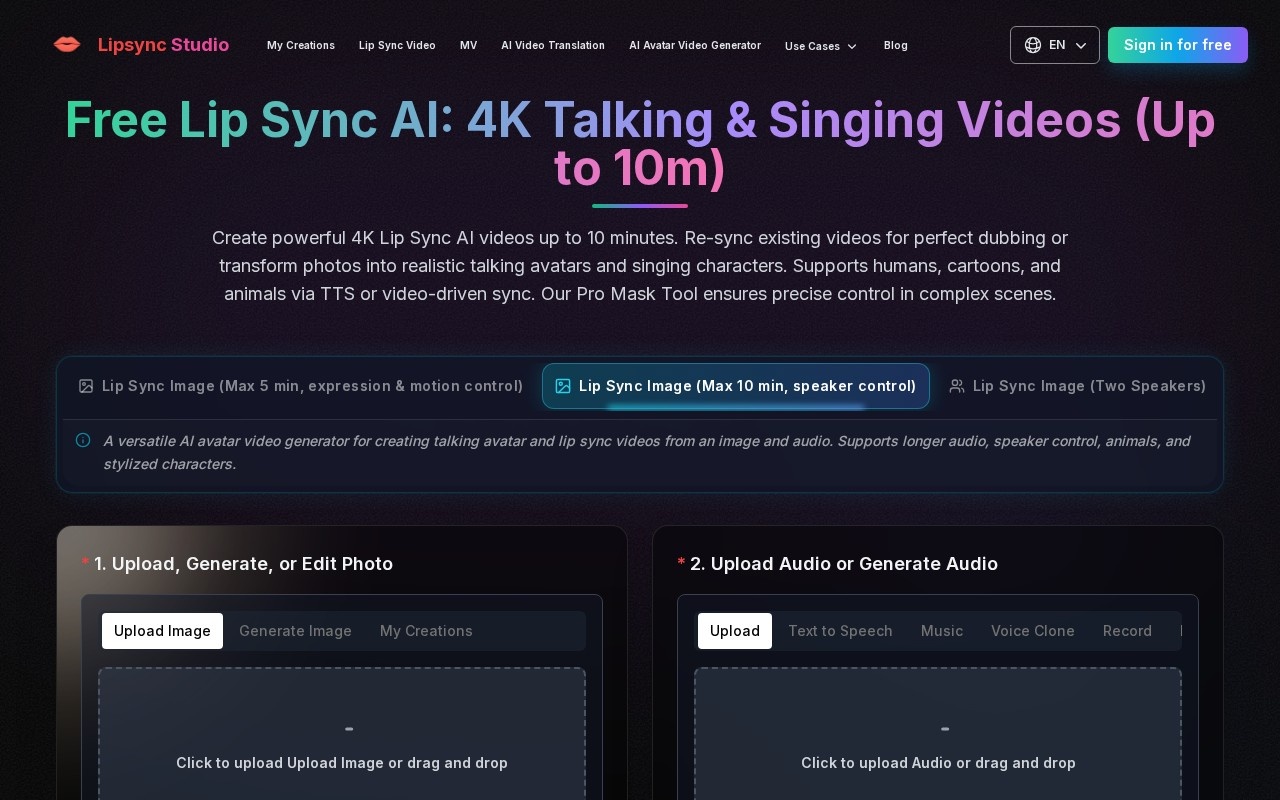Switch to Voice Clone tab

point(1033,631)
